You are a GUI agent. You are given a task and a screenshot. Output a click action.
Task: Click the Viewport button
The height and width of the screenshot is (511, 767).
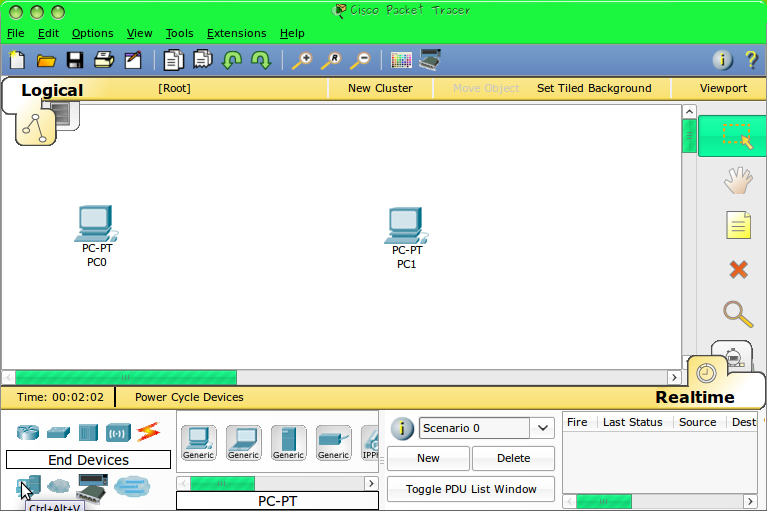pos(723,89)
